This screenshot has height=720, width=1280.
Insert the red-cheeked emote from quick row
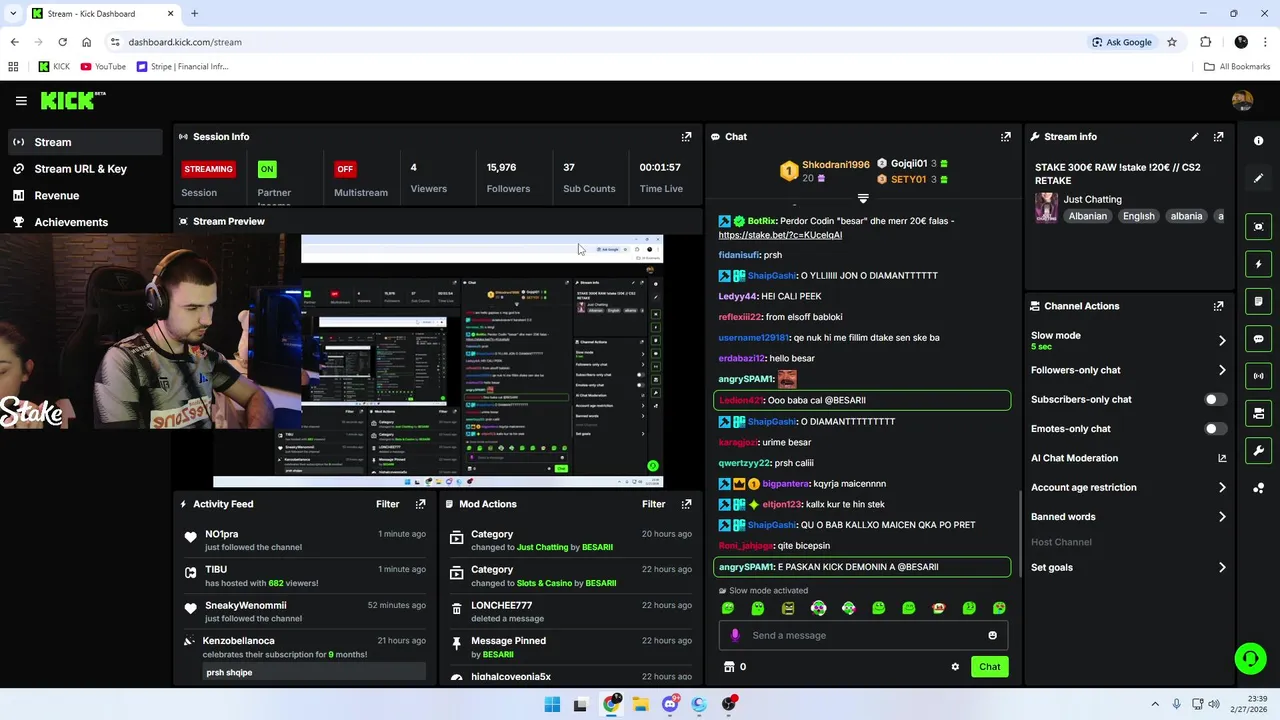point(939,608)
